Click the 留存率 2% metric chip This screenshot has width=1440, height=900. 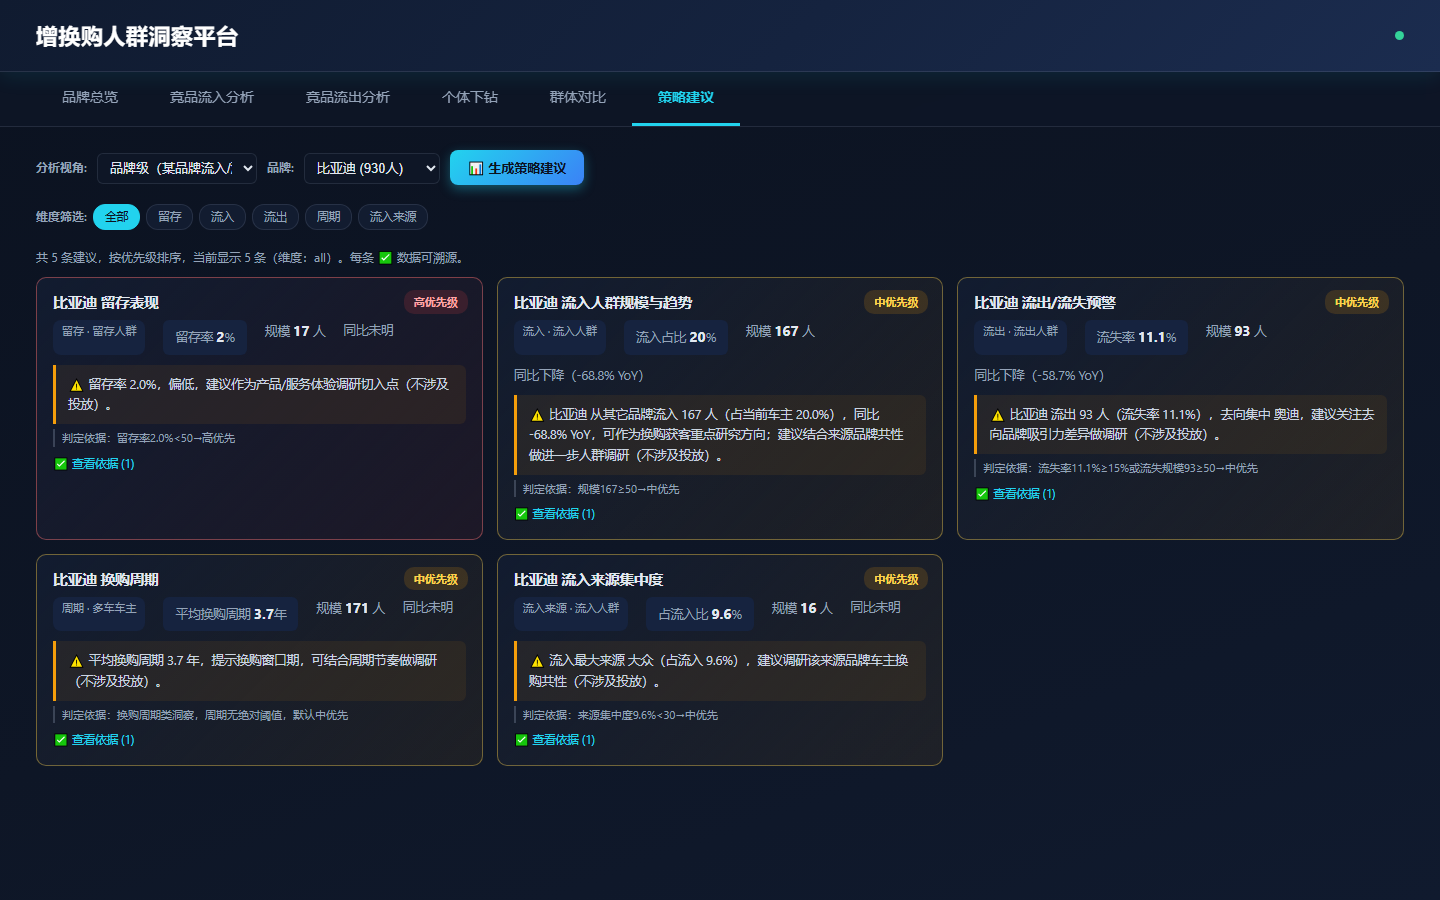205,338
